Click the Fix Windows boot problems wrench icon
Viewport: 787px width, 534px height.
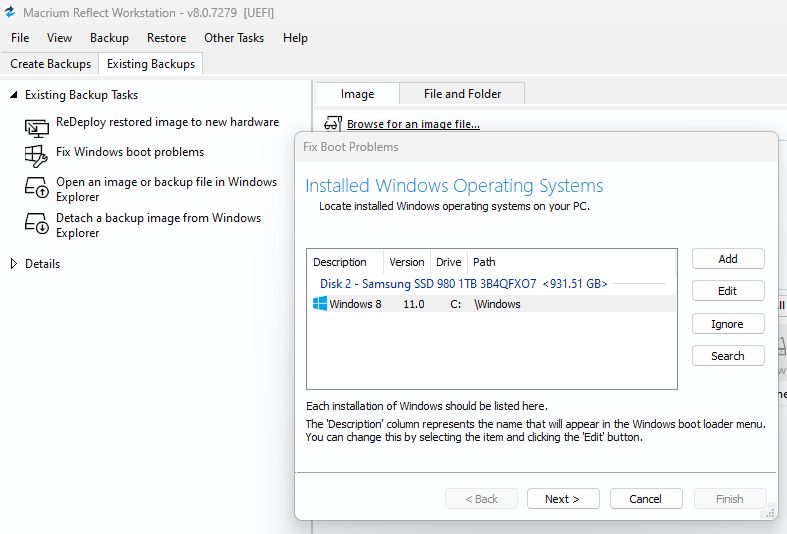tap(36, 156)
